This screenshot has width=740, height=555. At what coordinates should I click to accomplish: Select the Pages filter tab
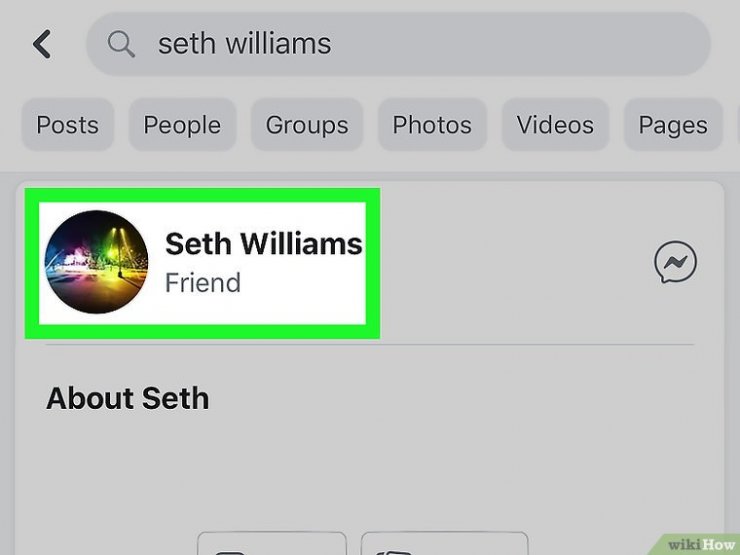pyautogui.click(x=673, y=125)
